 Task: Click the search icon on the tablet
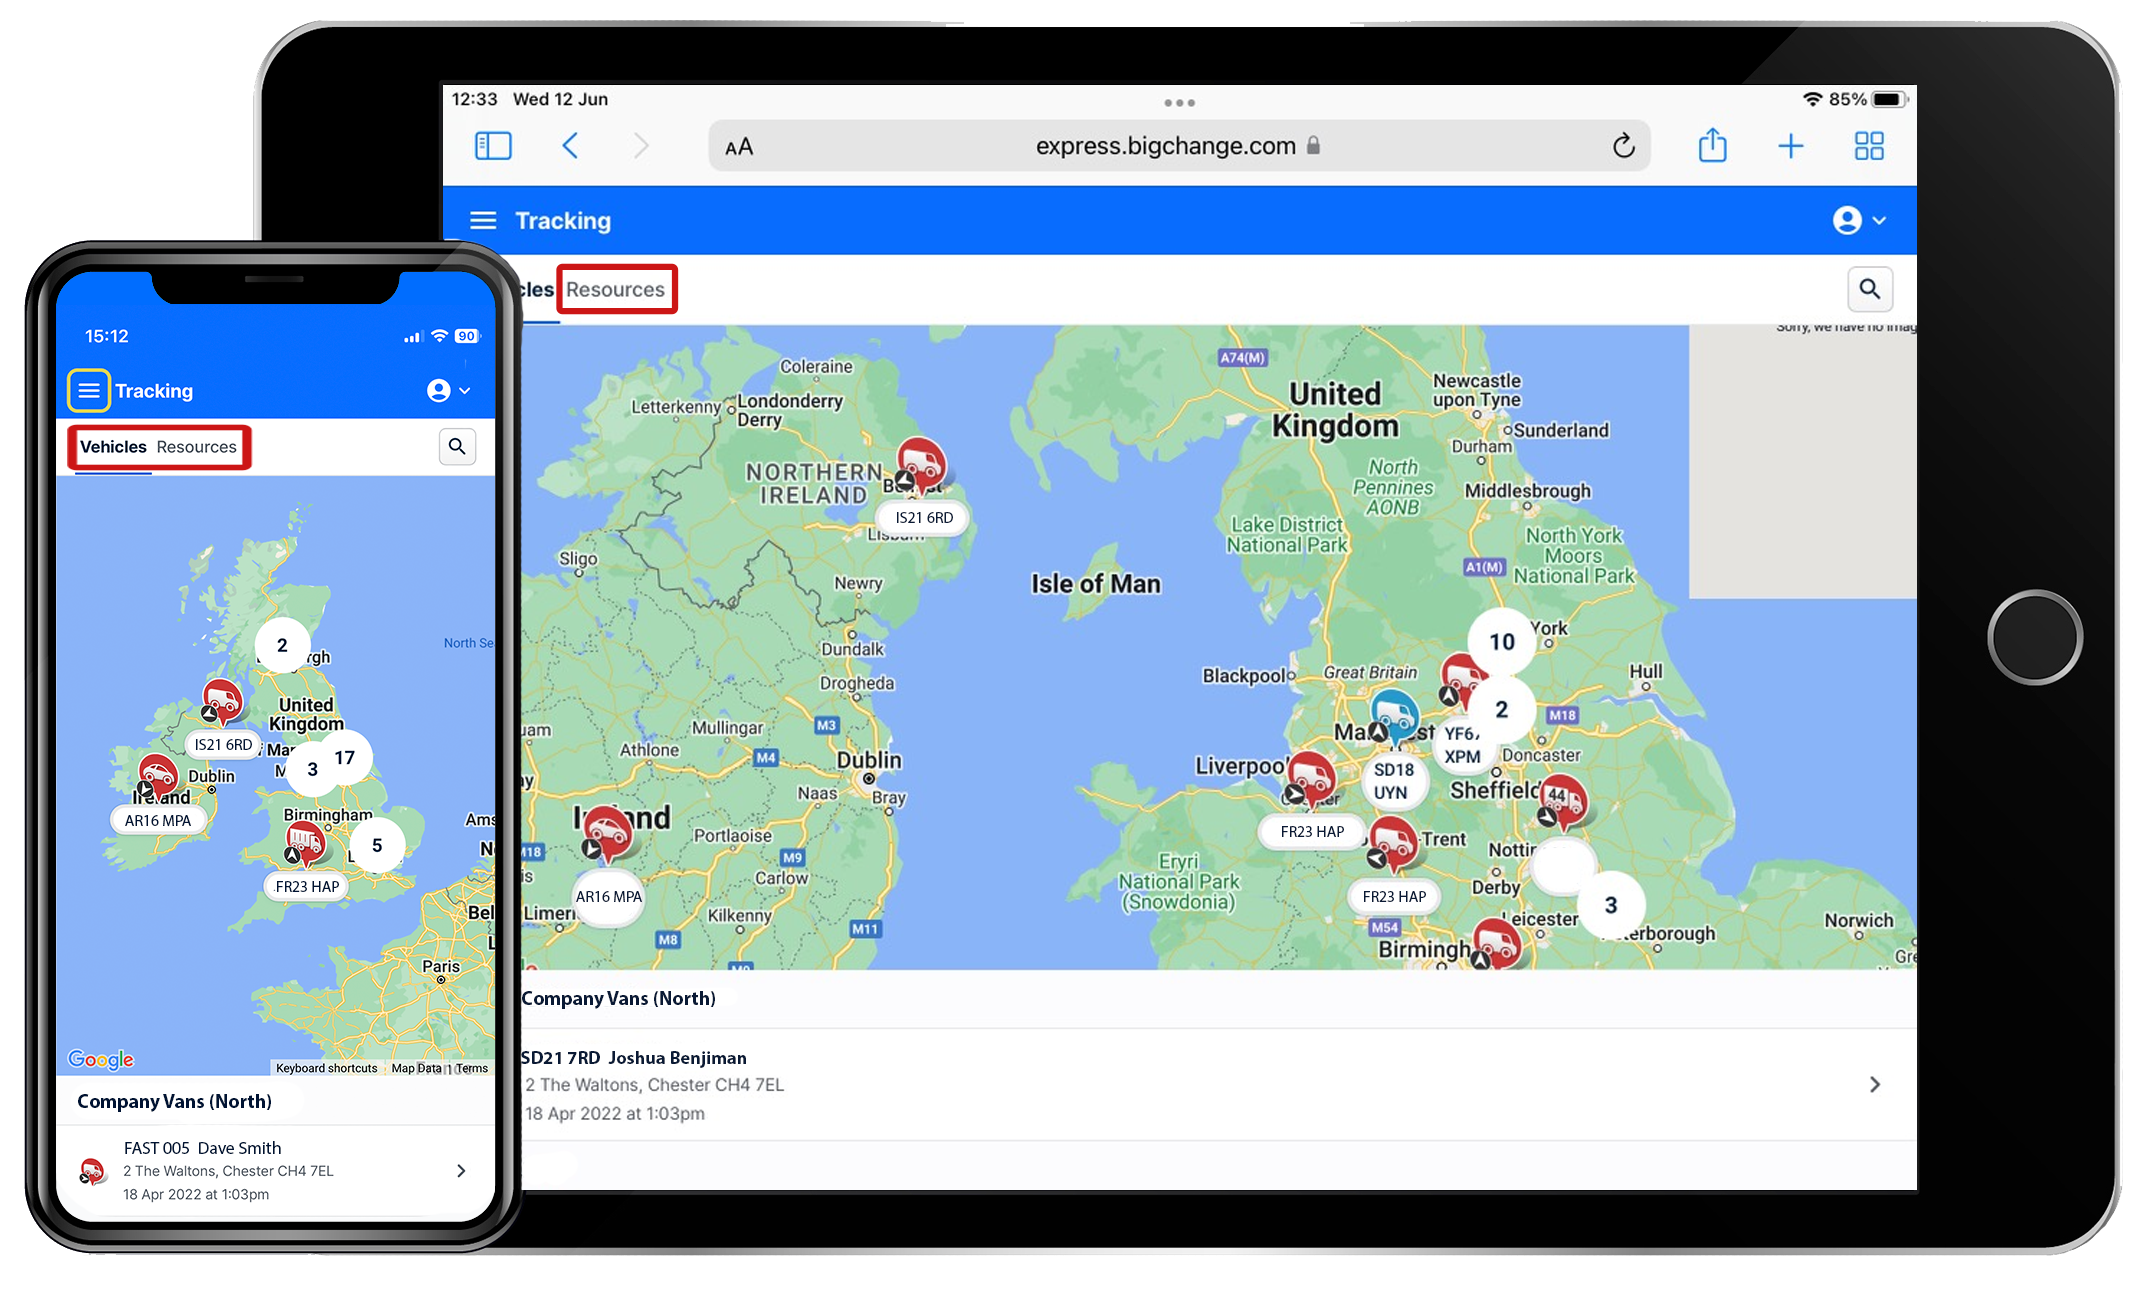[1869, 289]
